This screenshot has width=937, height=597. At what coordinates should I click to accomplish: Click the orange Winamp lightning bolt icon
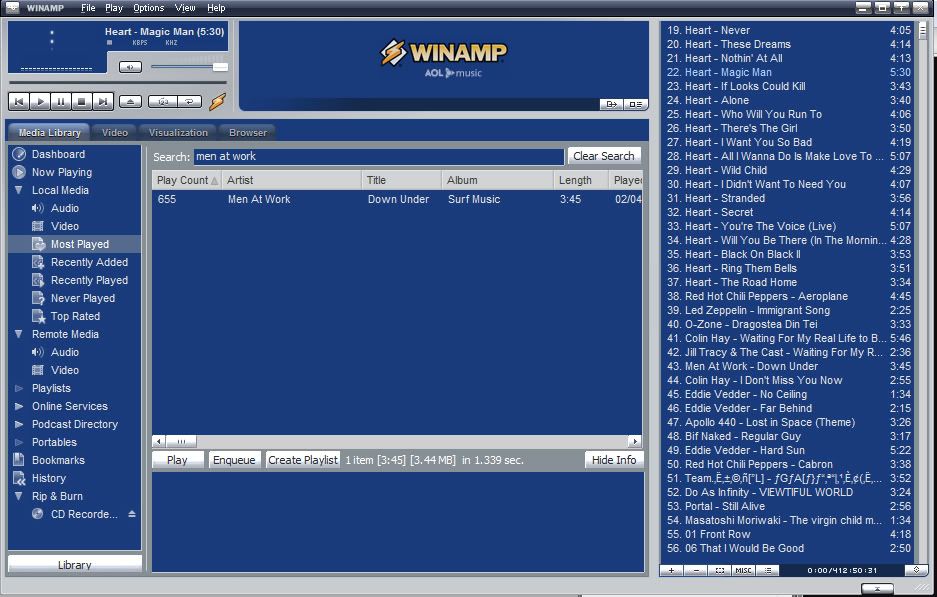click(218, 102)
